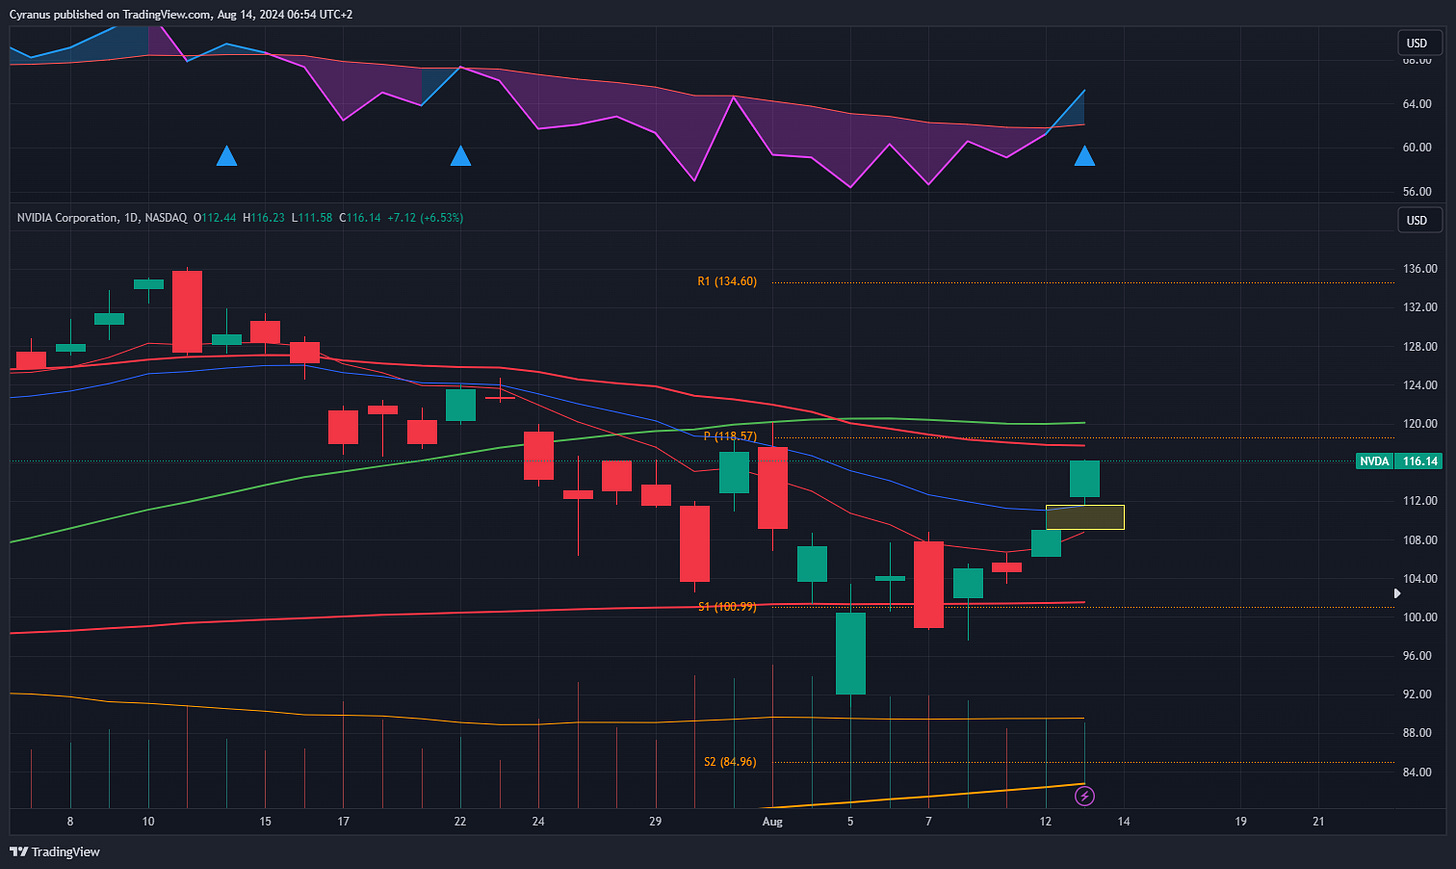Click the Aug label on the time axis
The height and width of the screenshot is (869, 1456).
coord(772,822)
